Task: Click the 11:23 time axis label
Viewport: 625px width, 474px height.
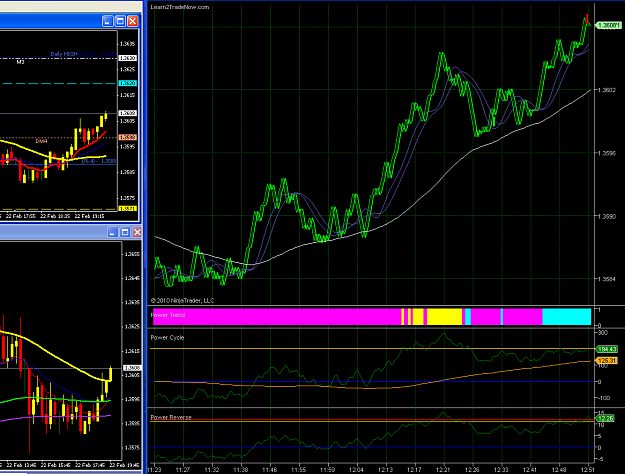Action: (x=154, y=470)
